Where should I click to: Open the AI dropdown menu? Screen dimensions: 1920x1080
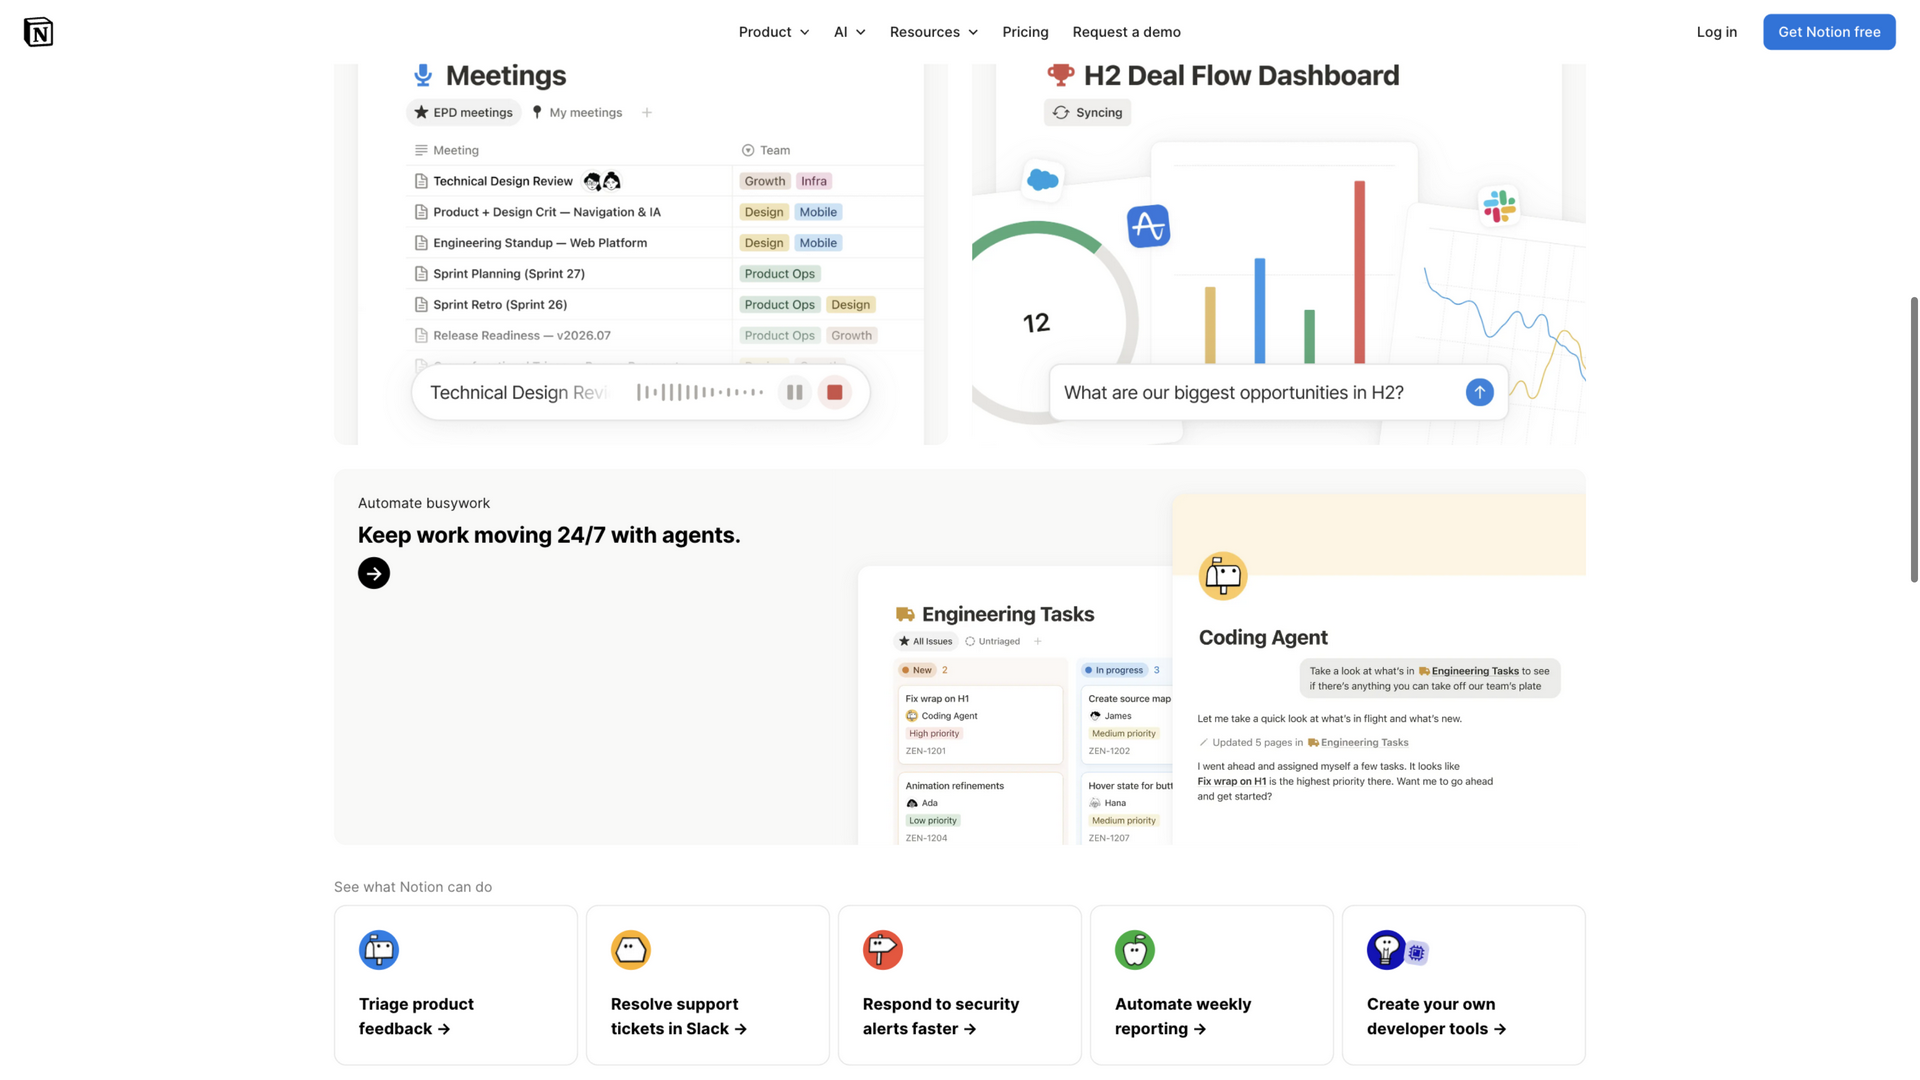(849, 32)
